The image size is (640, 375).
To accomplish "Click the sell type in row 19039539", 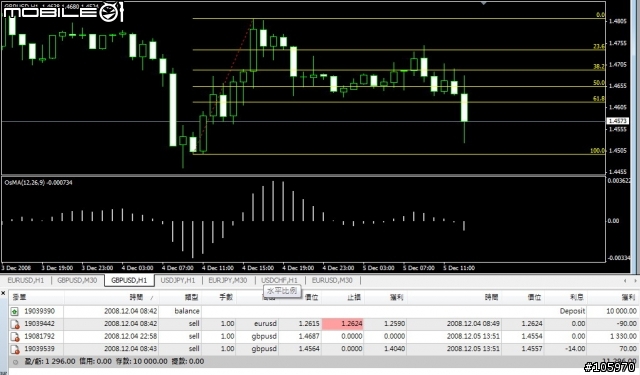I will [x=194, y=349].
